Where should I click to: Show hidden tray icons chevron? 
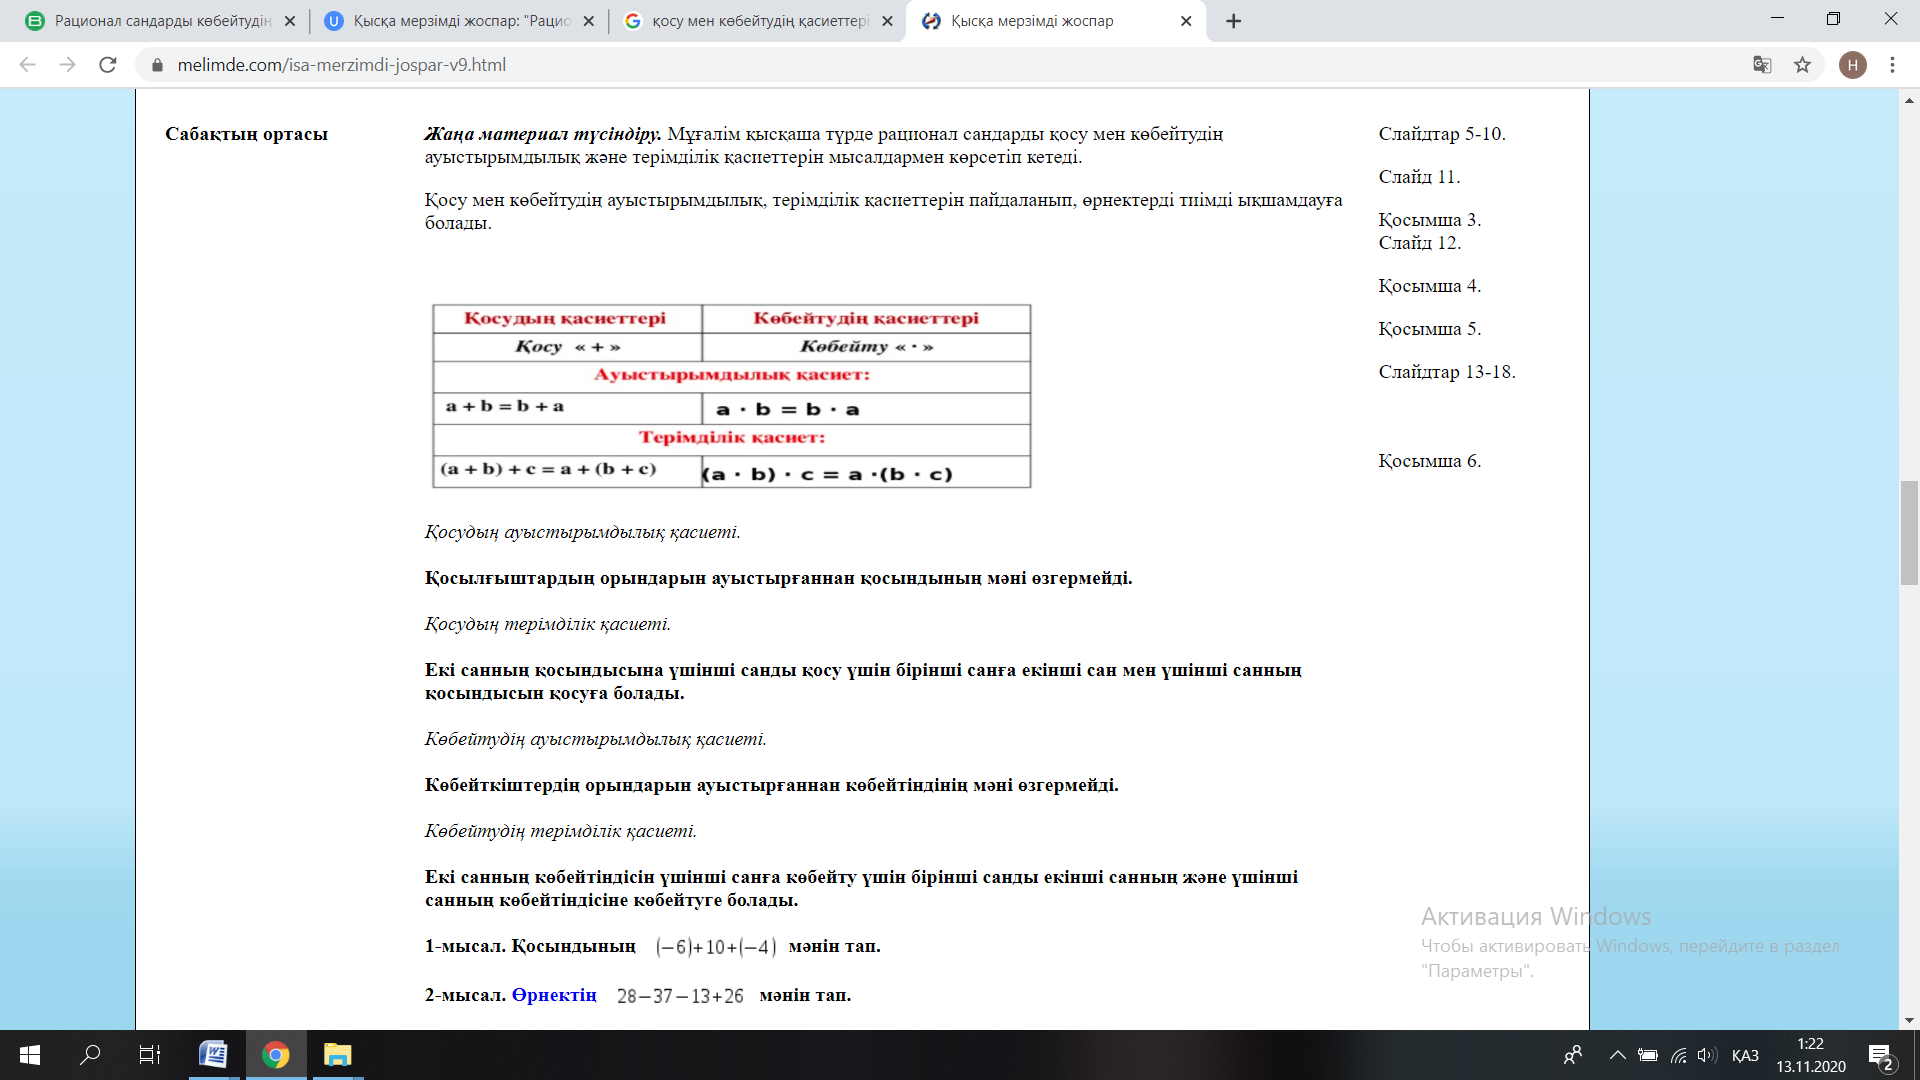(x=1617, y=1055)
